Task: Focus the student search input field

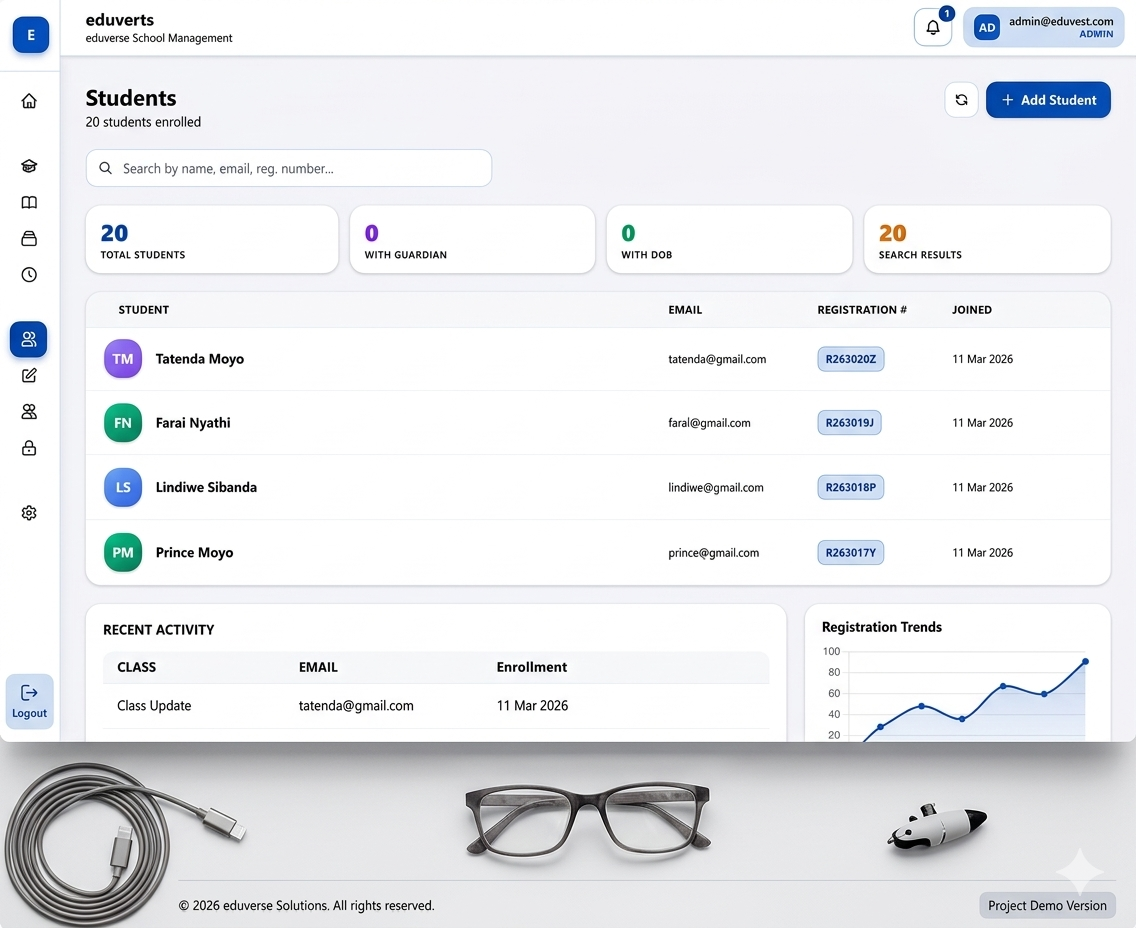Action: click(289, 168)
